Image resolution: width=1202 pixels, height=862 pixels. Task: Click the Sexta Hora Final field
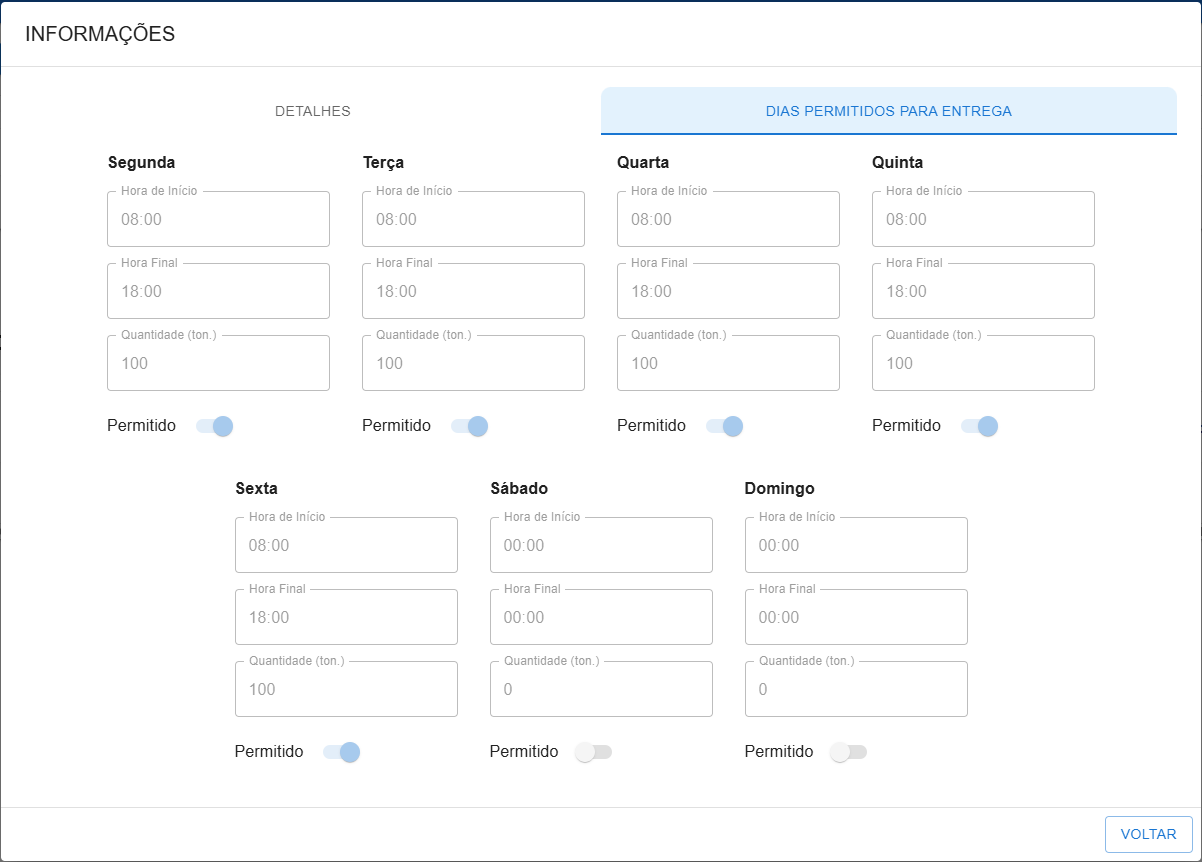(x=346, y=617)
